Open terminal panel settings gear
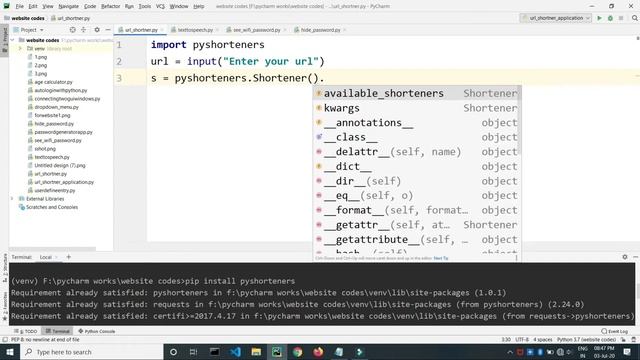Image resolution: width=640 pixels, height=360 pixels. 624,257
